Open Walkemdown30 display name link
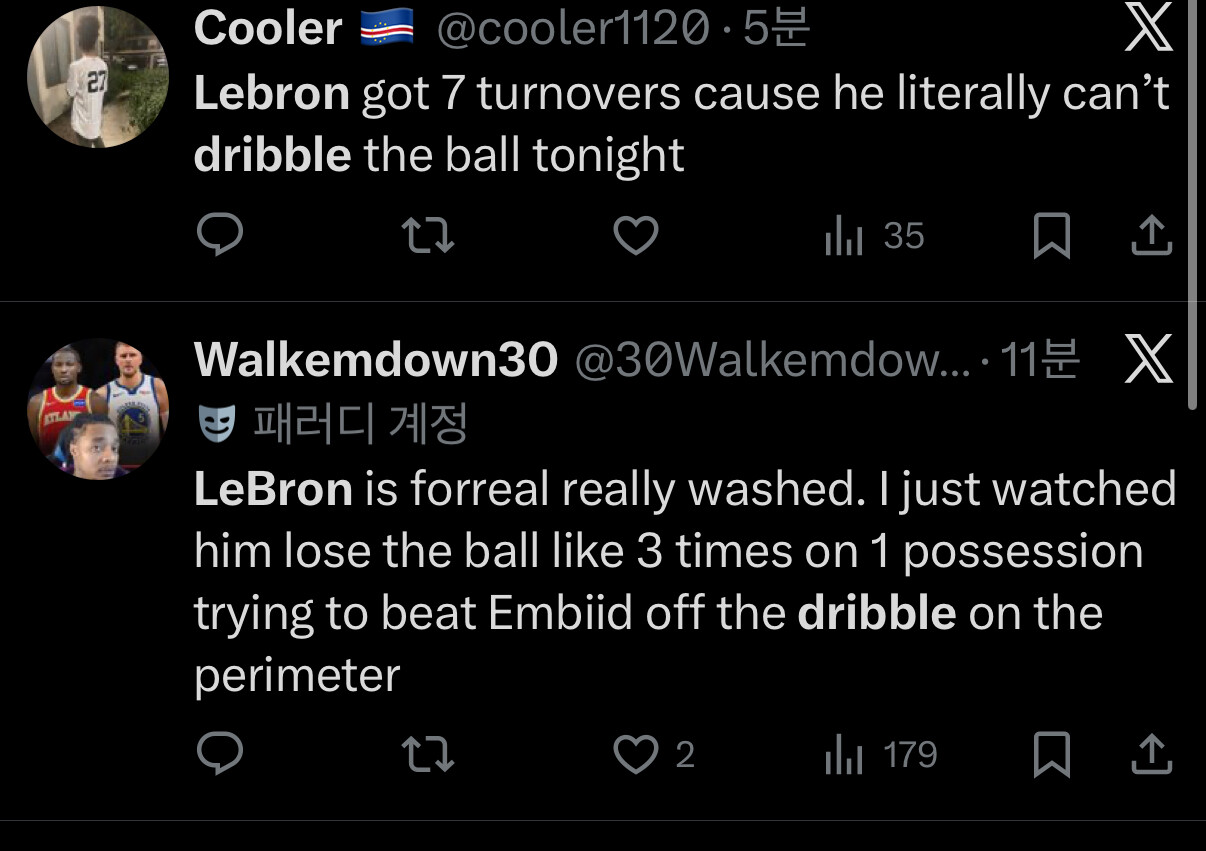 coord(375,360)
